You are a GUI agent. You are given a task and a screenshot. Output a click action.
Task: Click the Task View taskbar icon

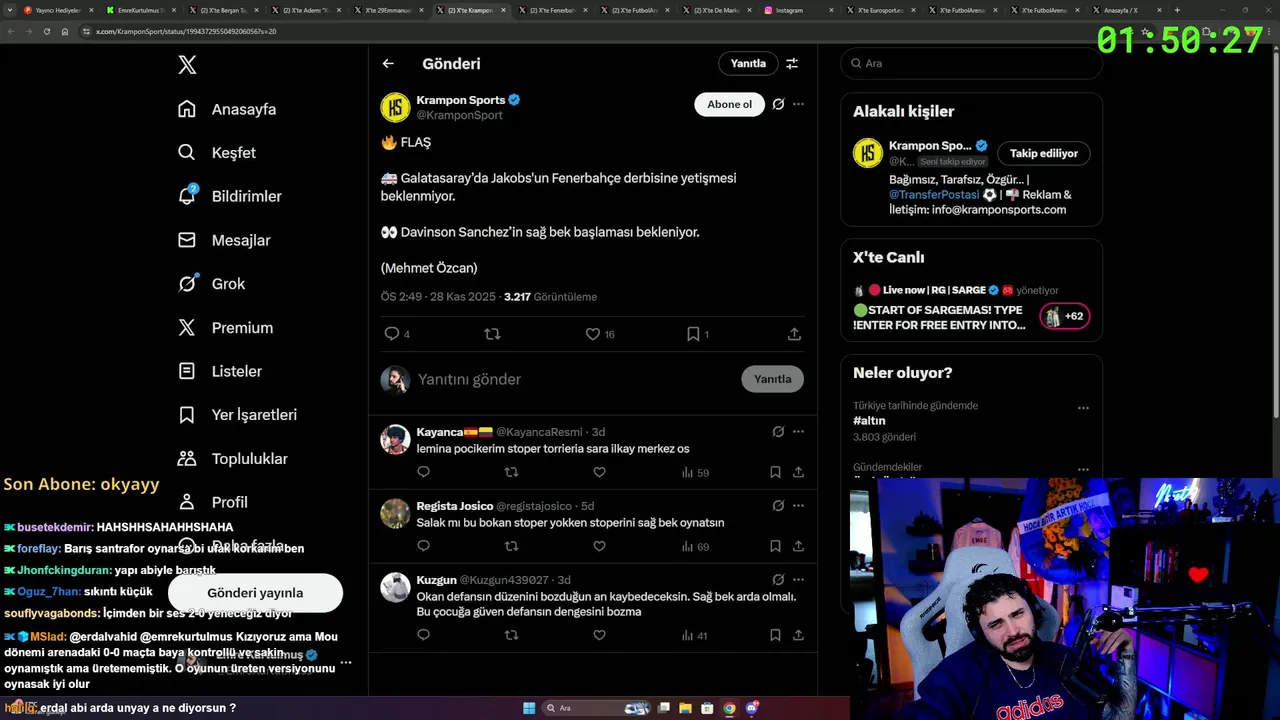click(663, 708)
